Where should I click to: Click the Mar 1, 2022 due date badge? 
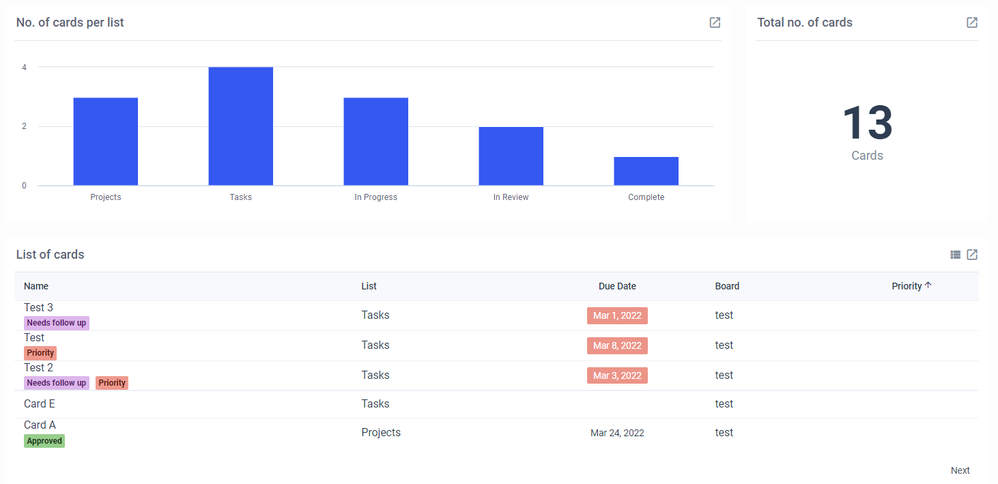617,316
